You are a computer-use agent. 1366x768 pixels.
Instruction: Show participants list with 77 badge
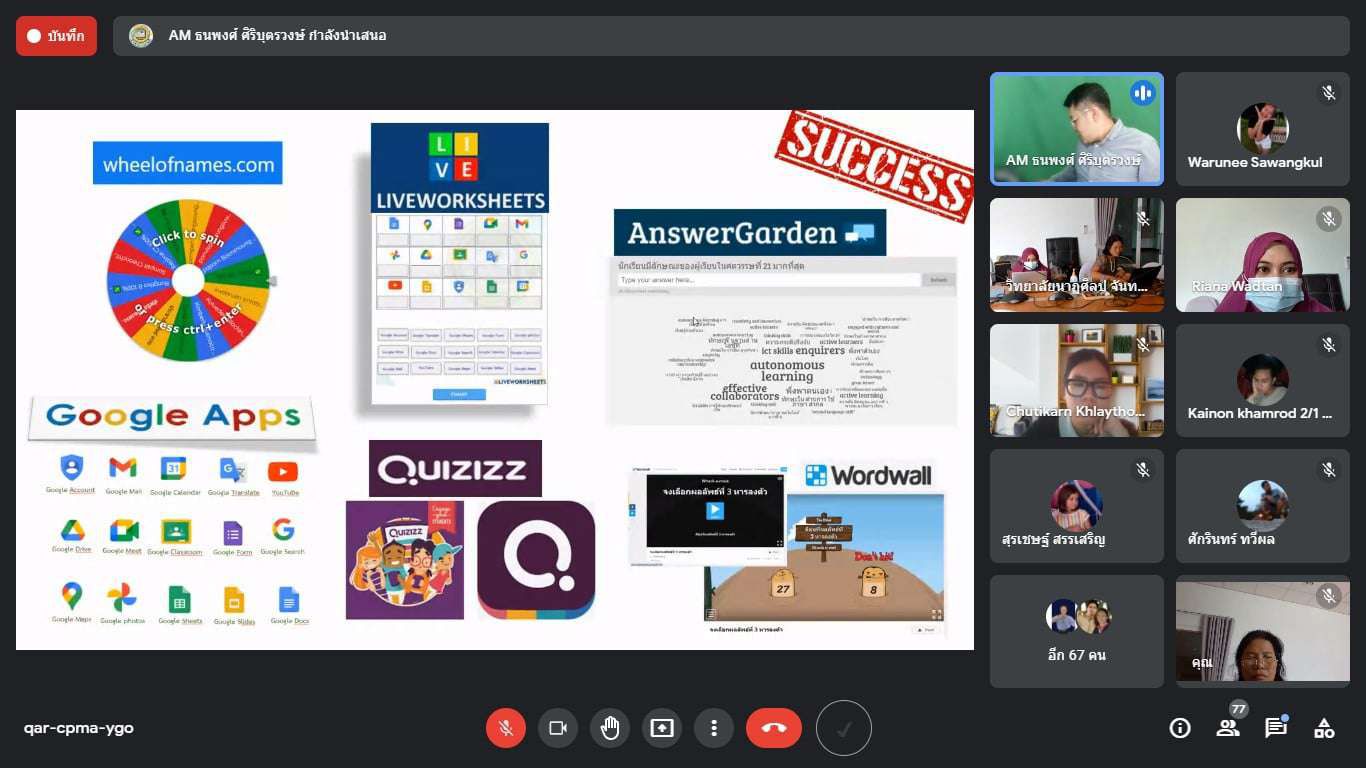coord(1228,728)
